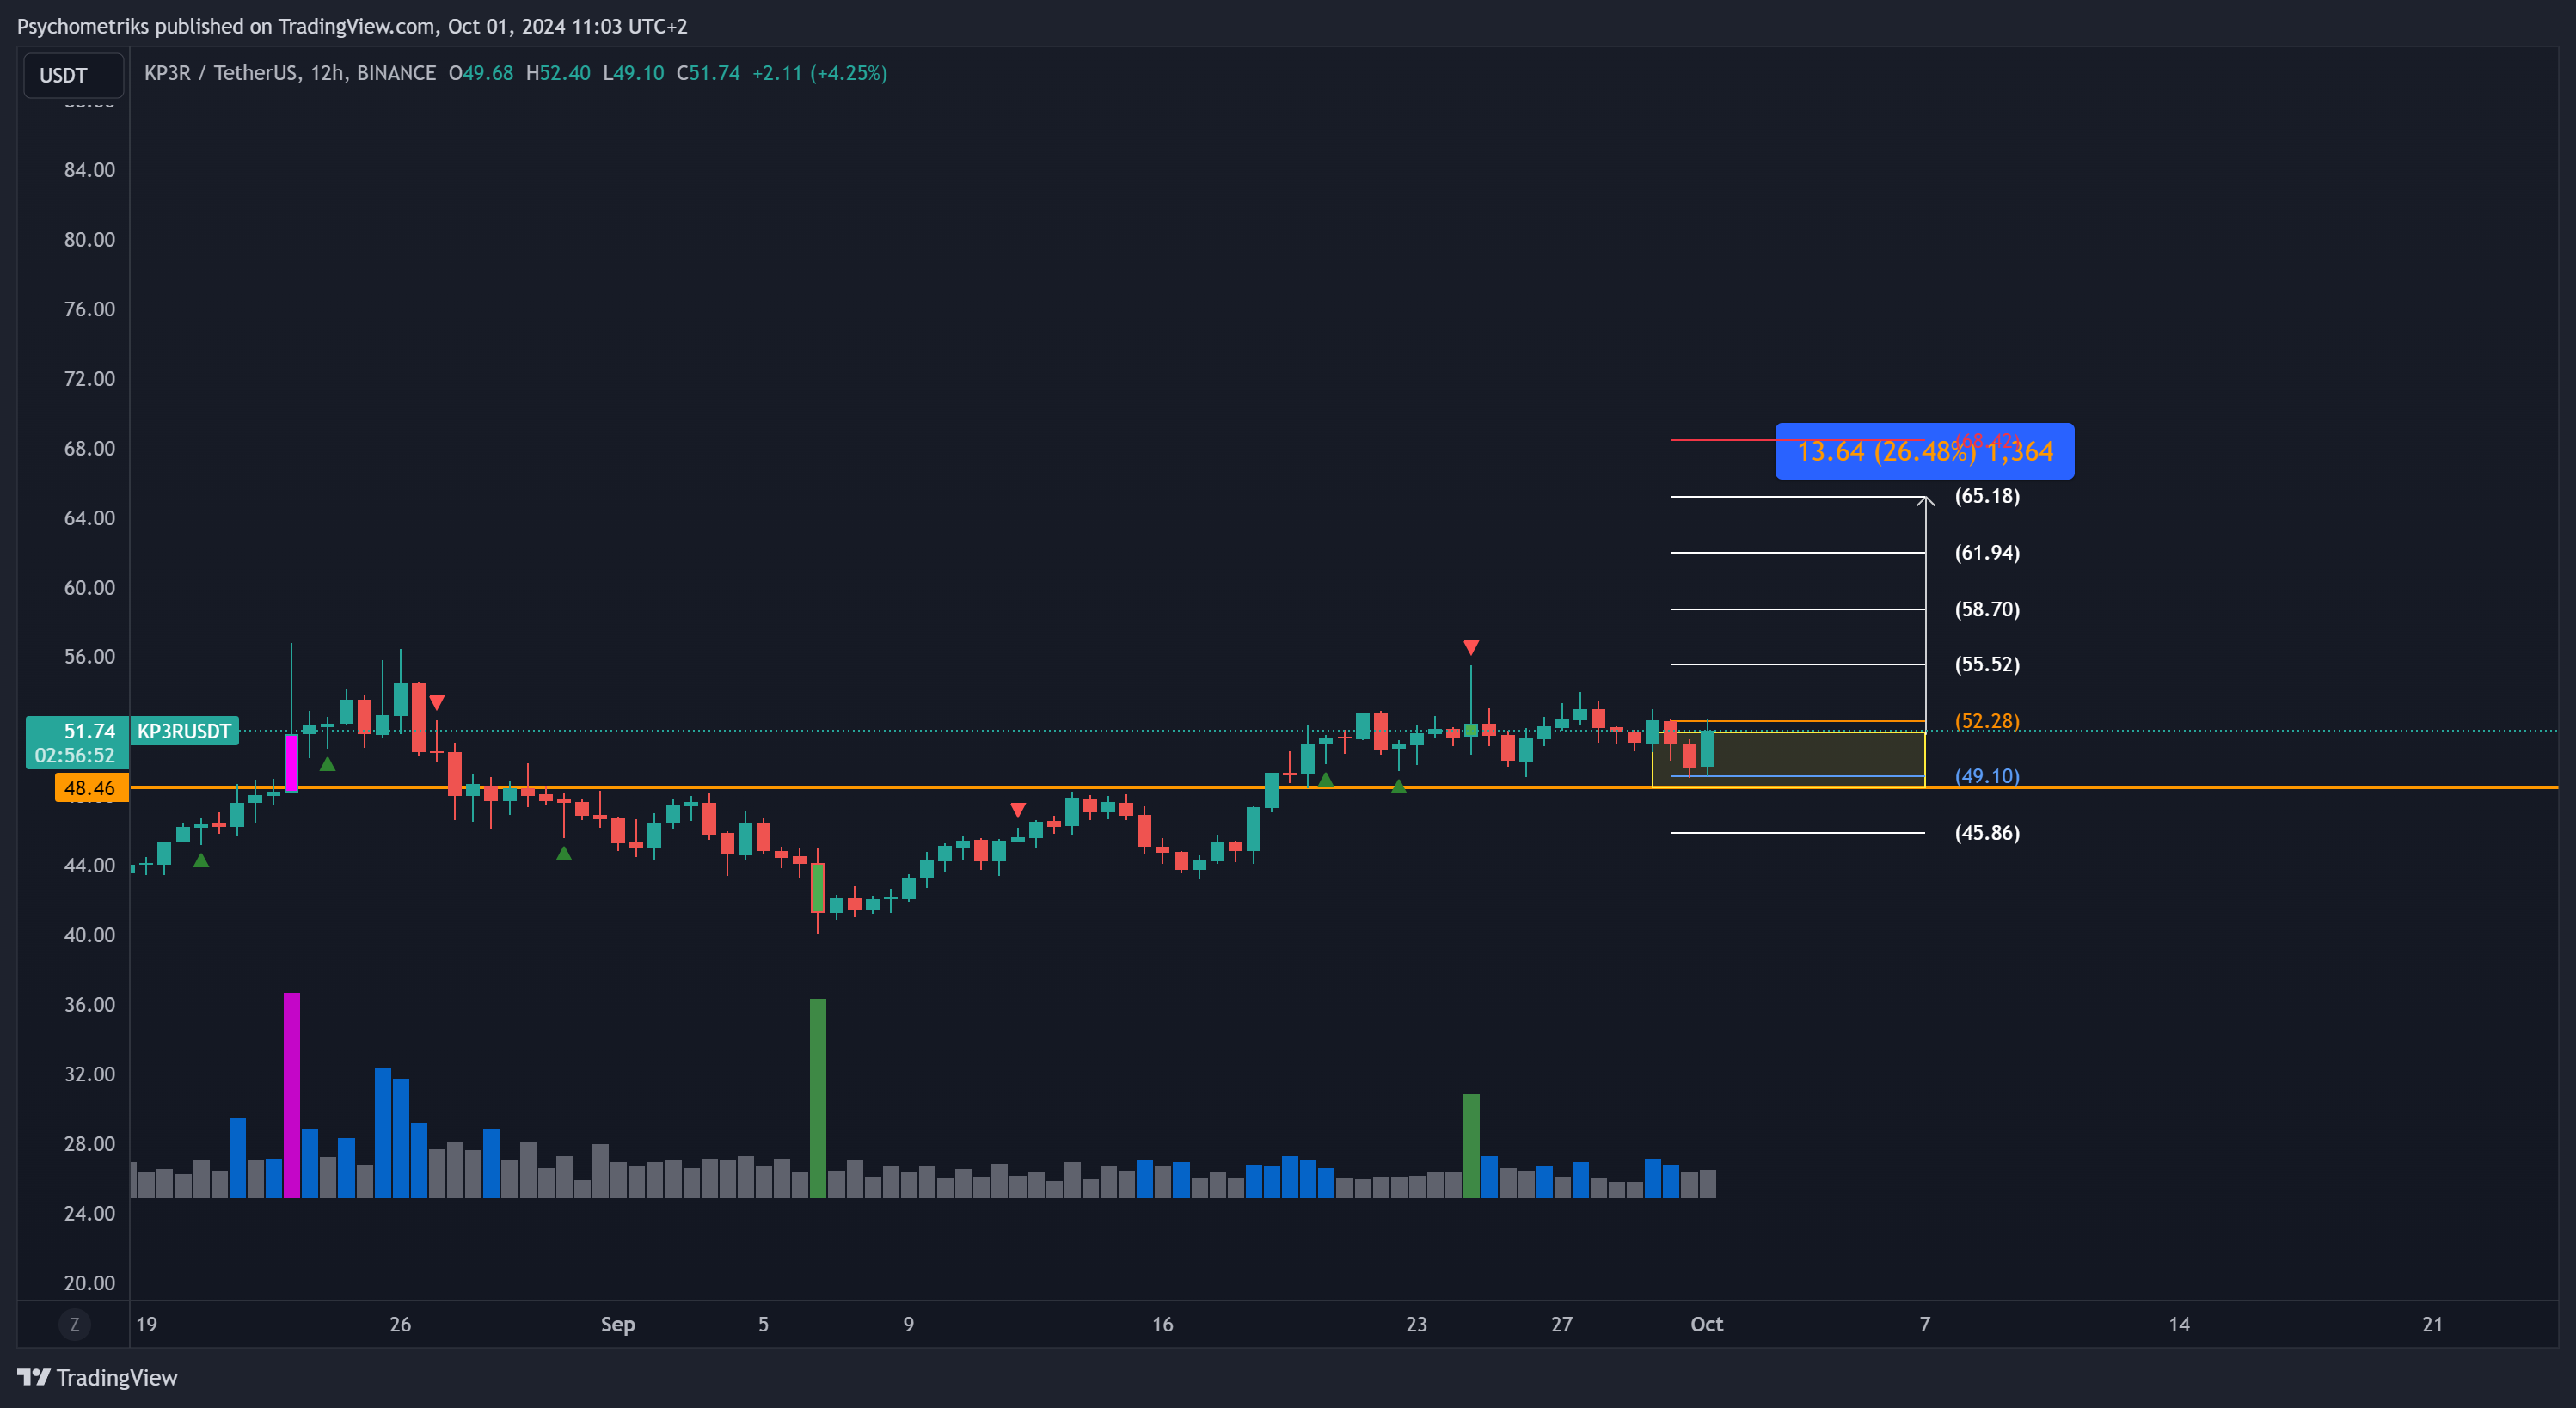Open the TradingView logo link
Screen dimensions: 2576x1408
97,1377
